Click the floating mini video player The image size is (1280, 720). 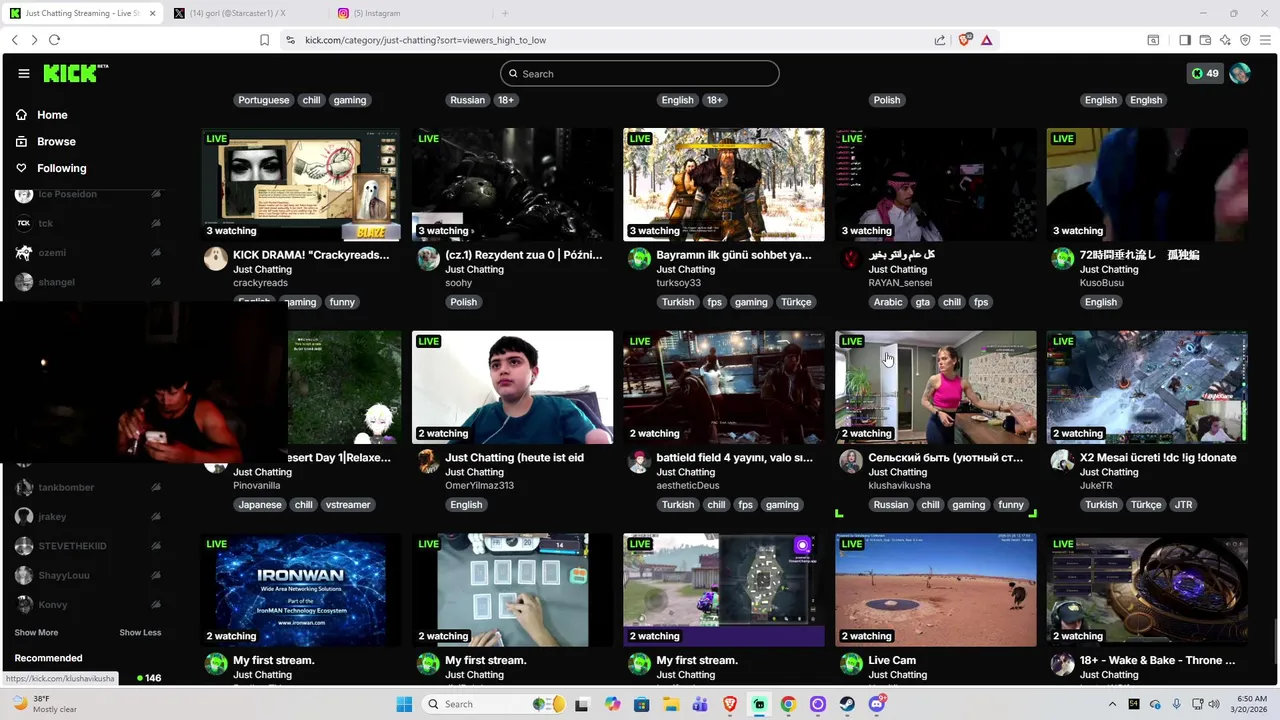144,382
